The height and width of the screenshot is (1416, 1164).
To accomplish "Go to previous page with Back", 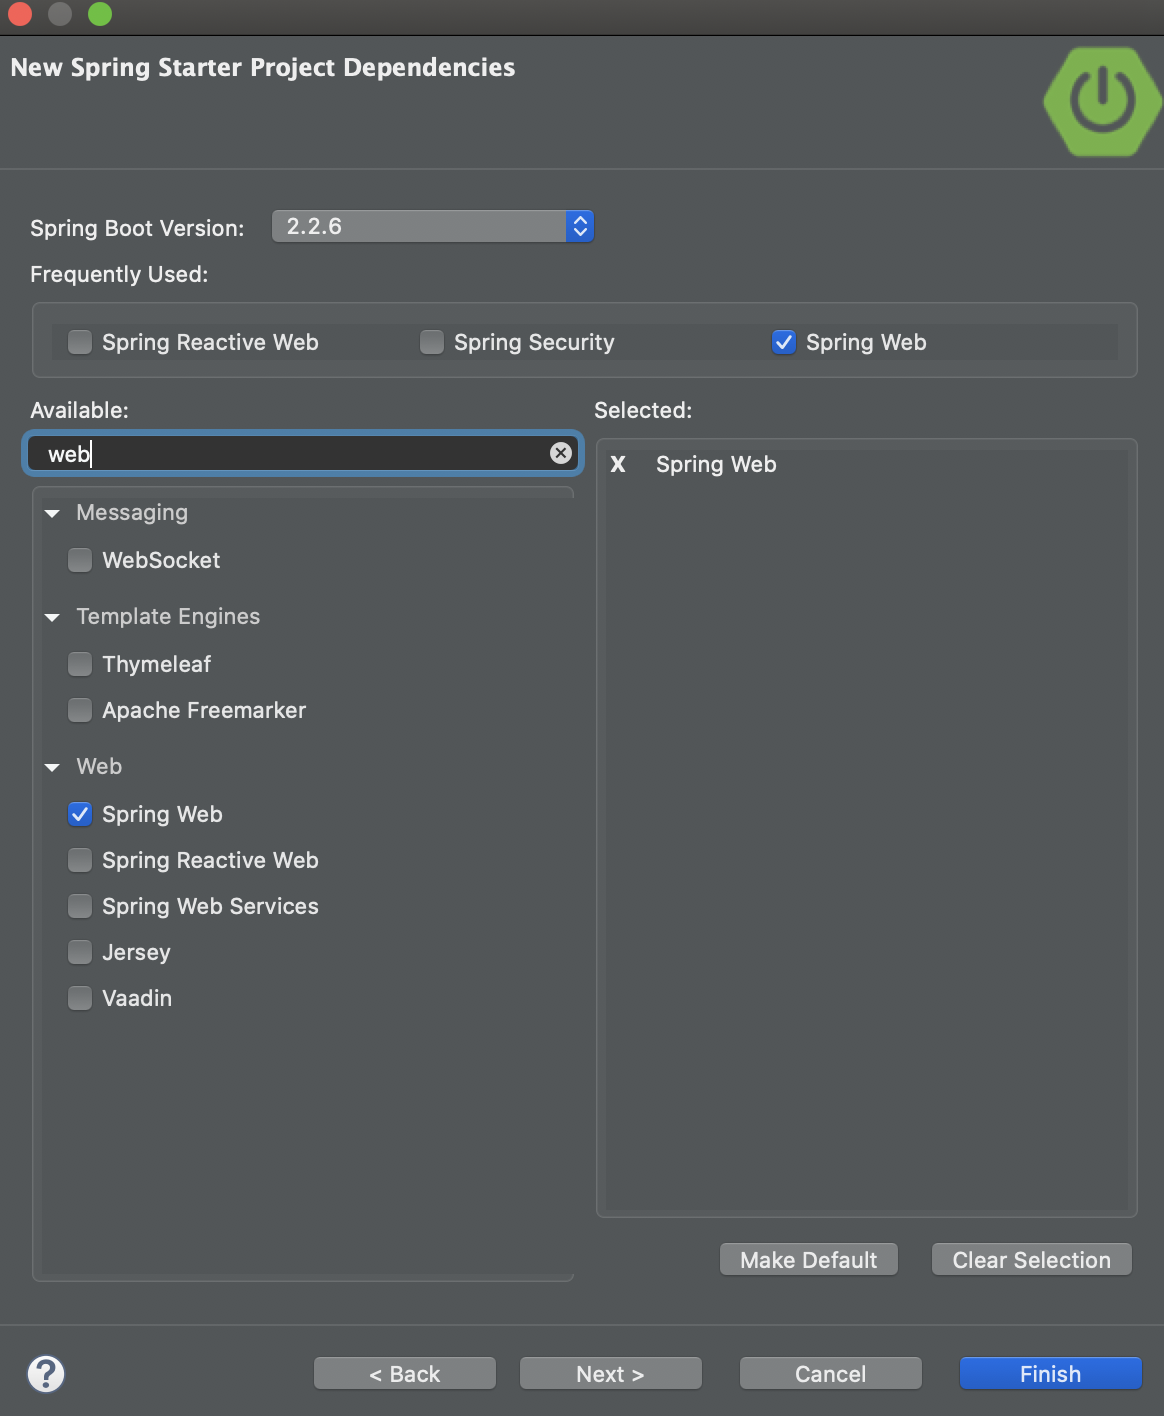I will coord(405,1374).
